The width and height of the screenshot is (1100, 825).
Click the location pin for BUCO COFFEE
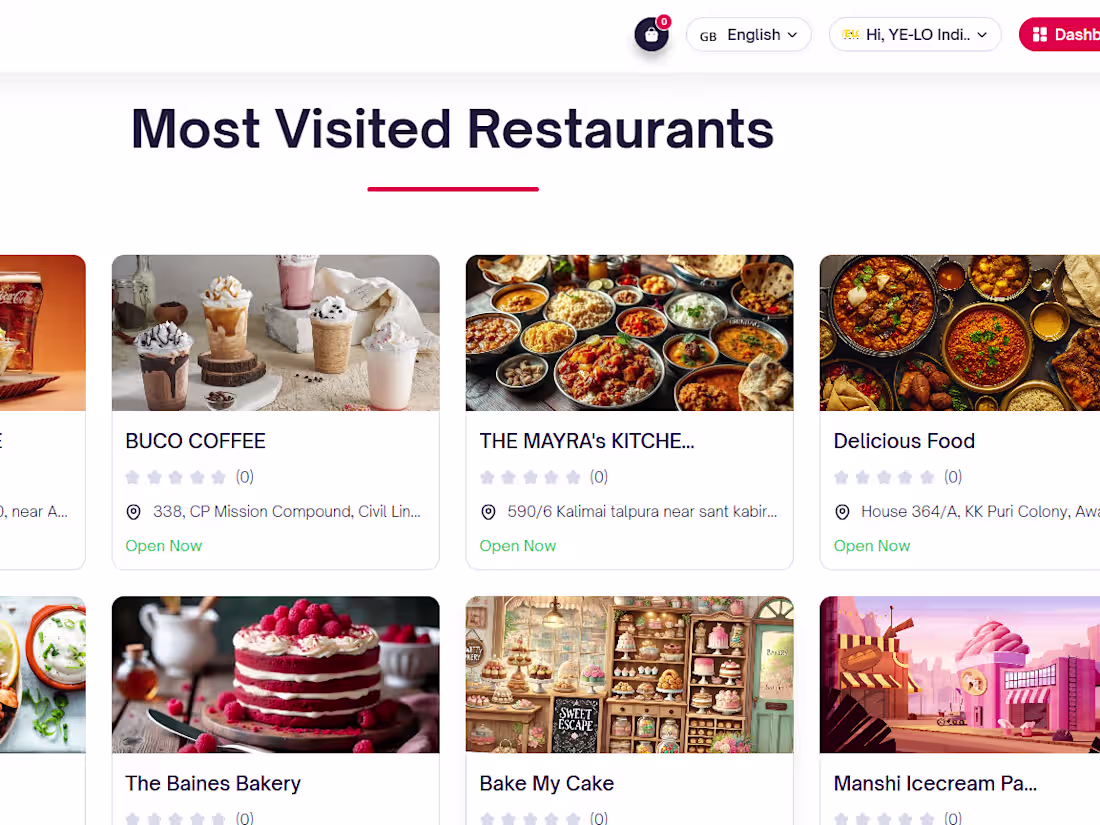[133, 512]
